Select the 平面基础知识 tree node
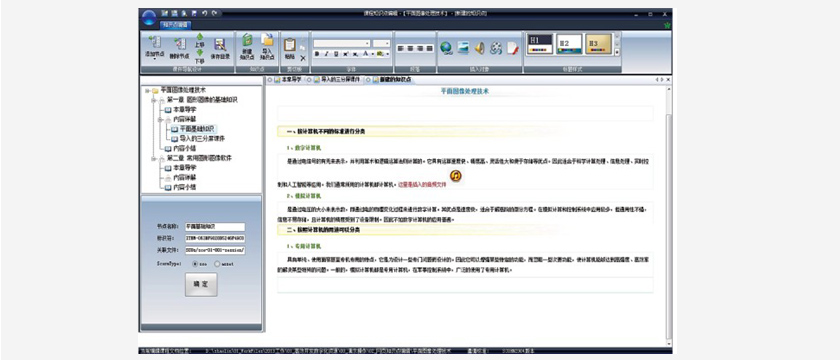Screen dimensions: 840x360 (193, 129)
